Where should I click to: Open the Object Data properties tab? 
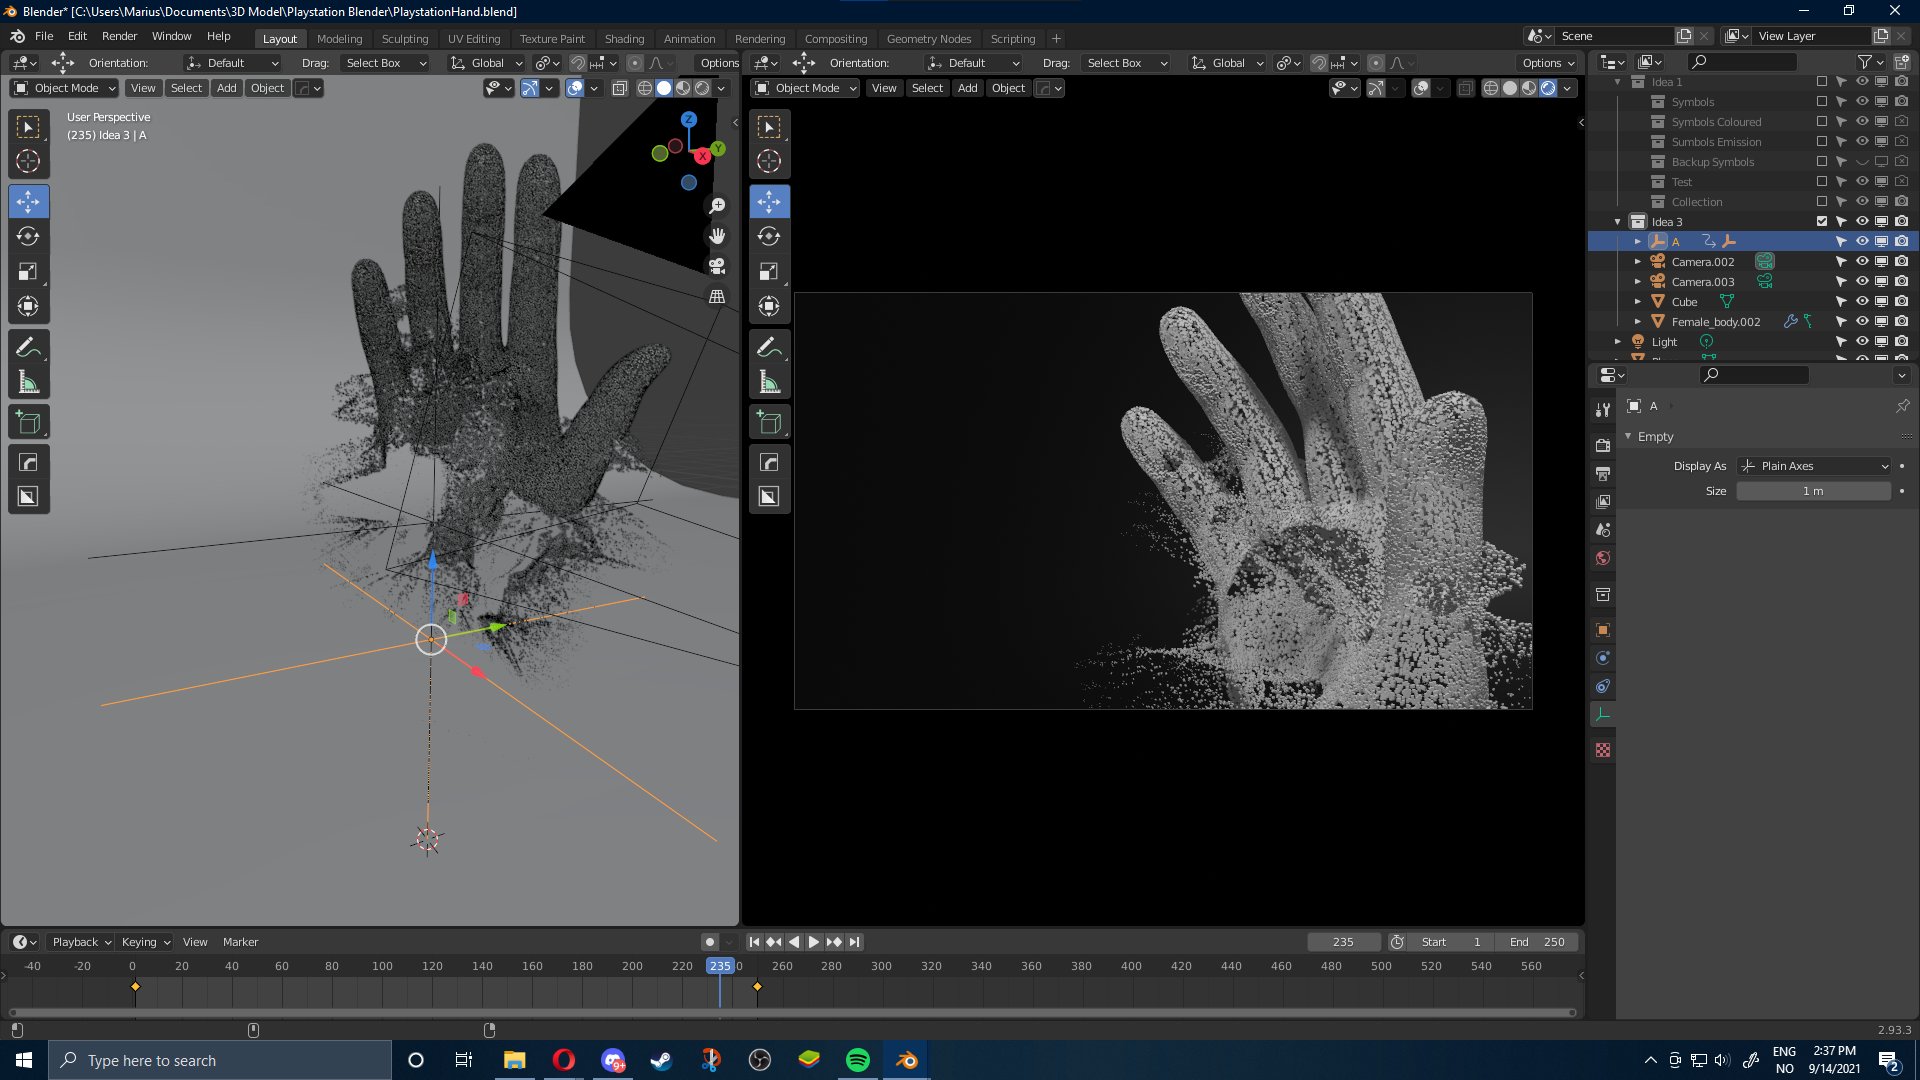[x=1603, y=714]
